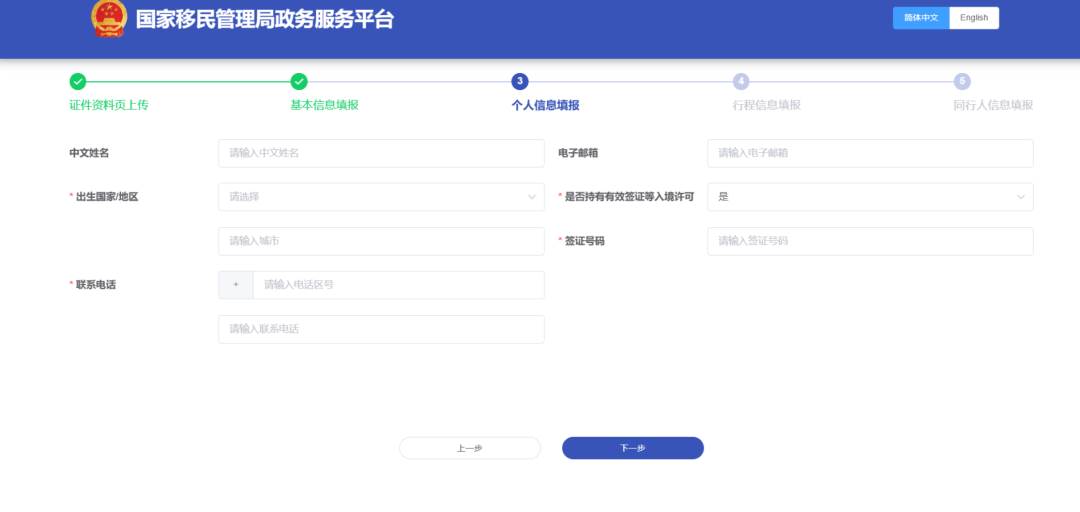Click the plus prefix in phone field

point(236,285)
